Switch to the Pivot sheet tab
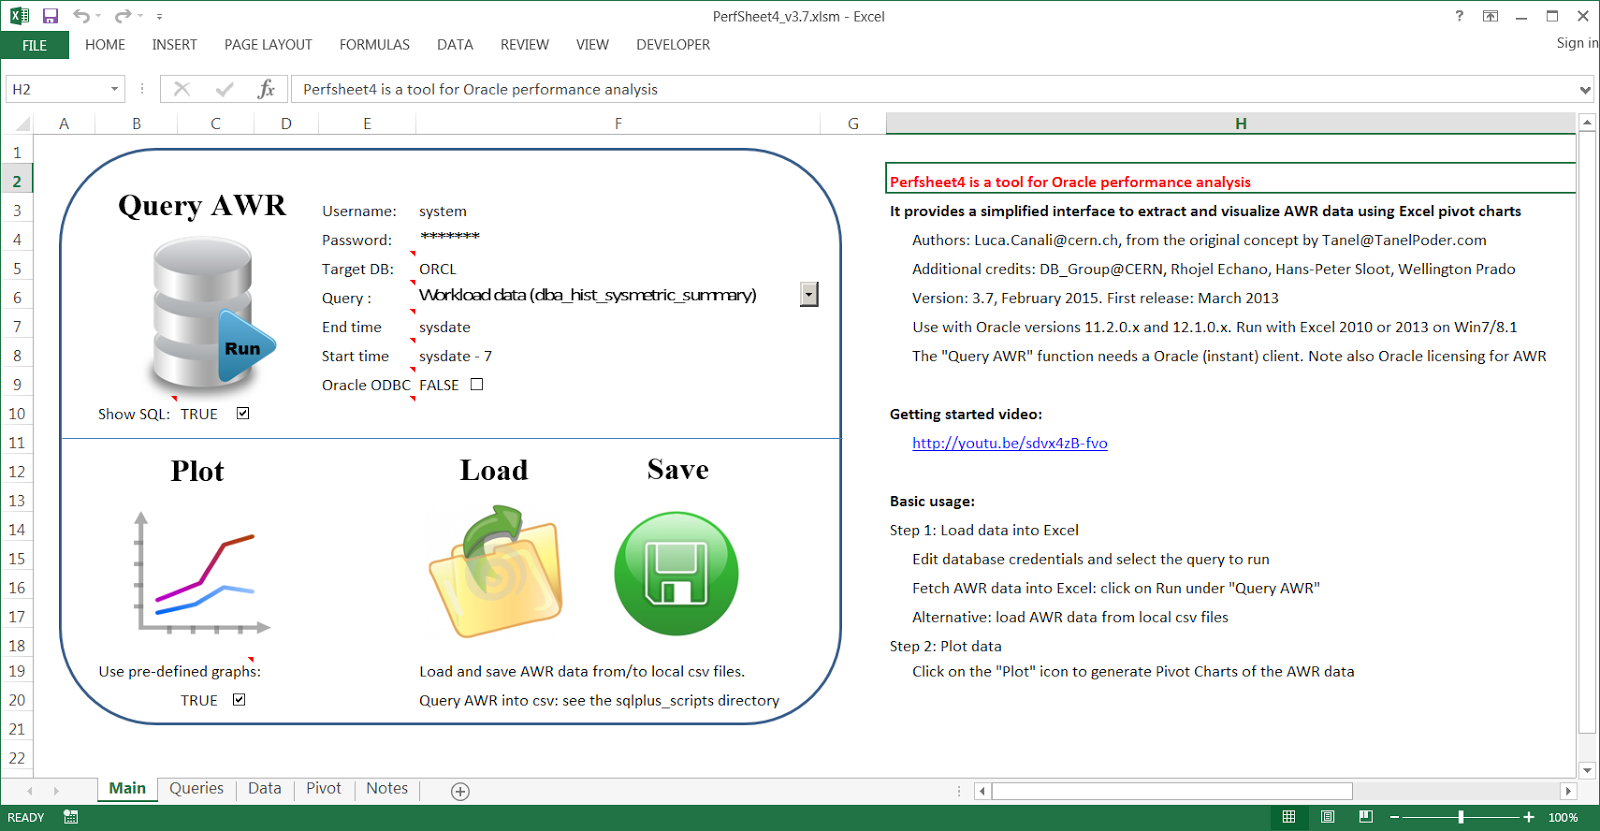Image resolution: width=1600 pixels, height=831 pixels. tap(324, 789)
